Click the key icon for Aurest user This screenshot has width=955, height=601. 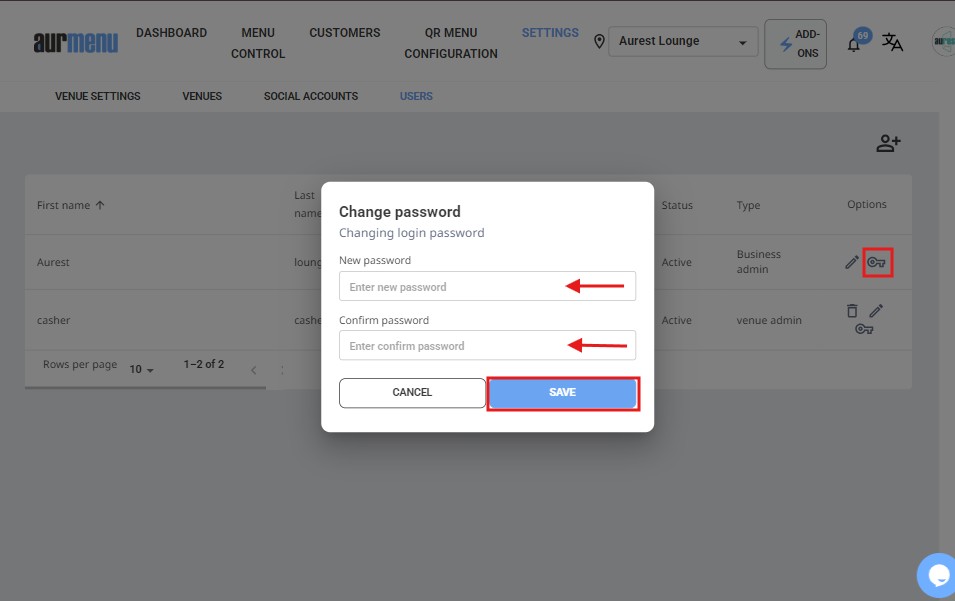click(877, 262)
